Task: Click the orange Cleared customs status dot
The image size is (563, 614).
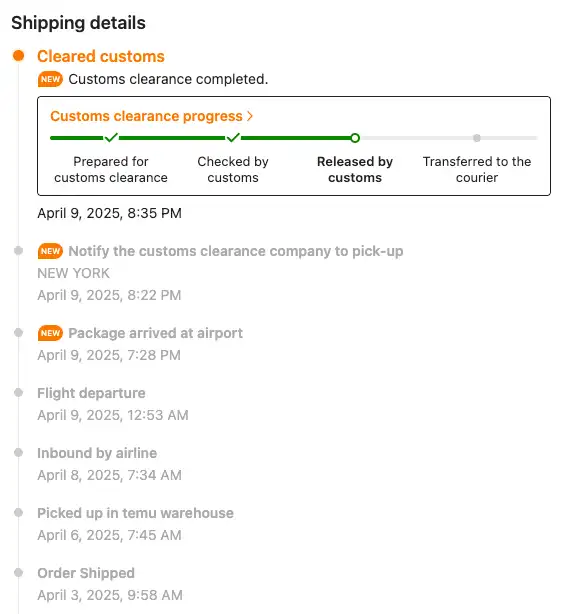Action: [x=18, y=56]
